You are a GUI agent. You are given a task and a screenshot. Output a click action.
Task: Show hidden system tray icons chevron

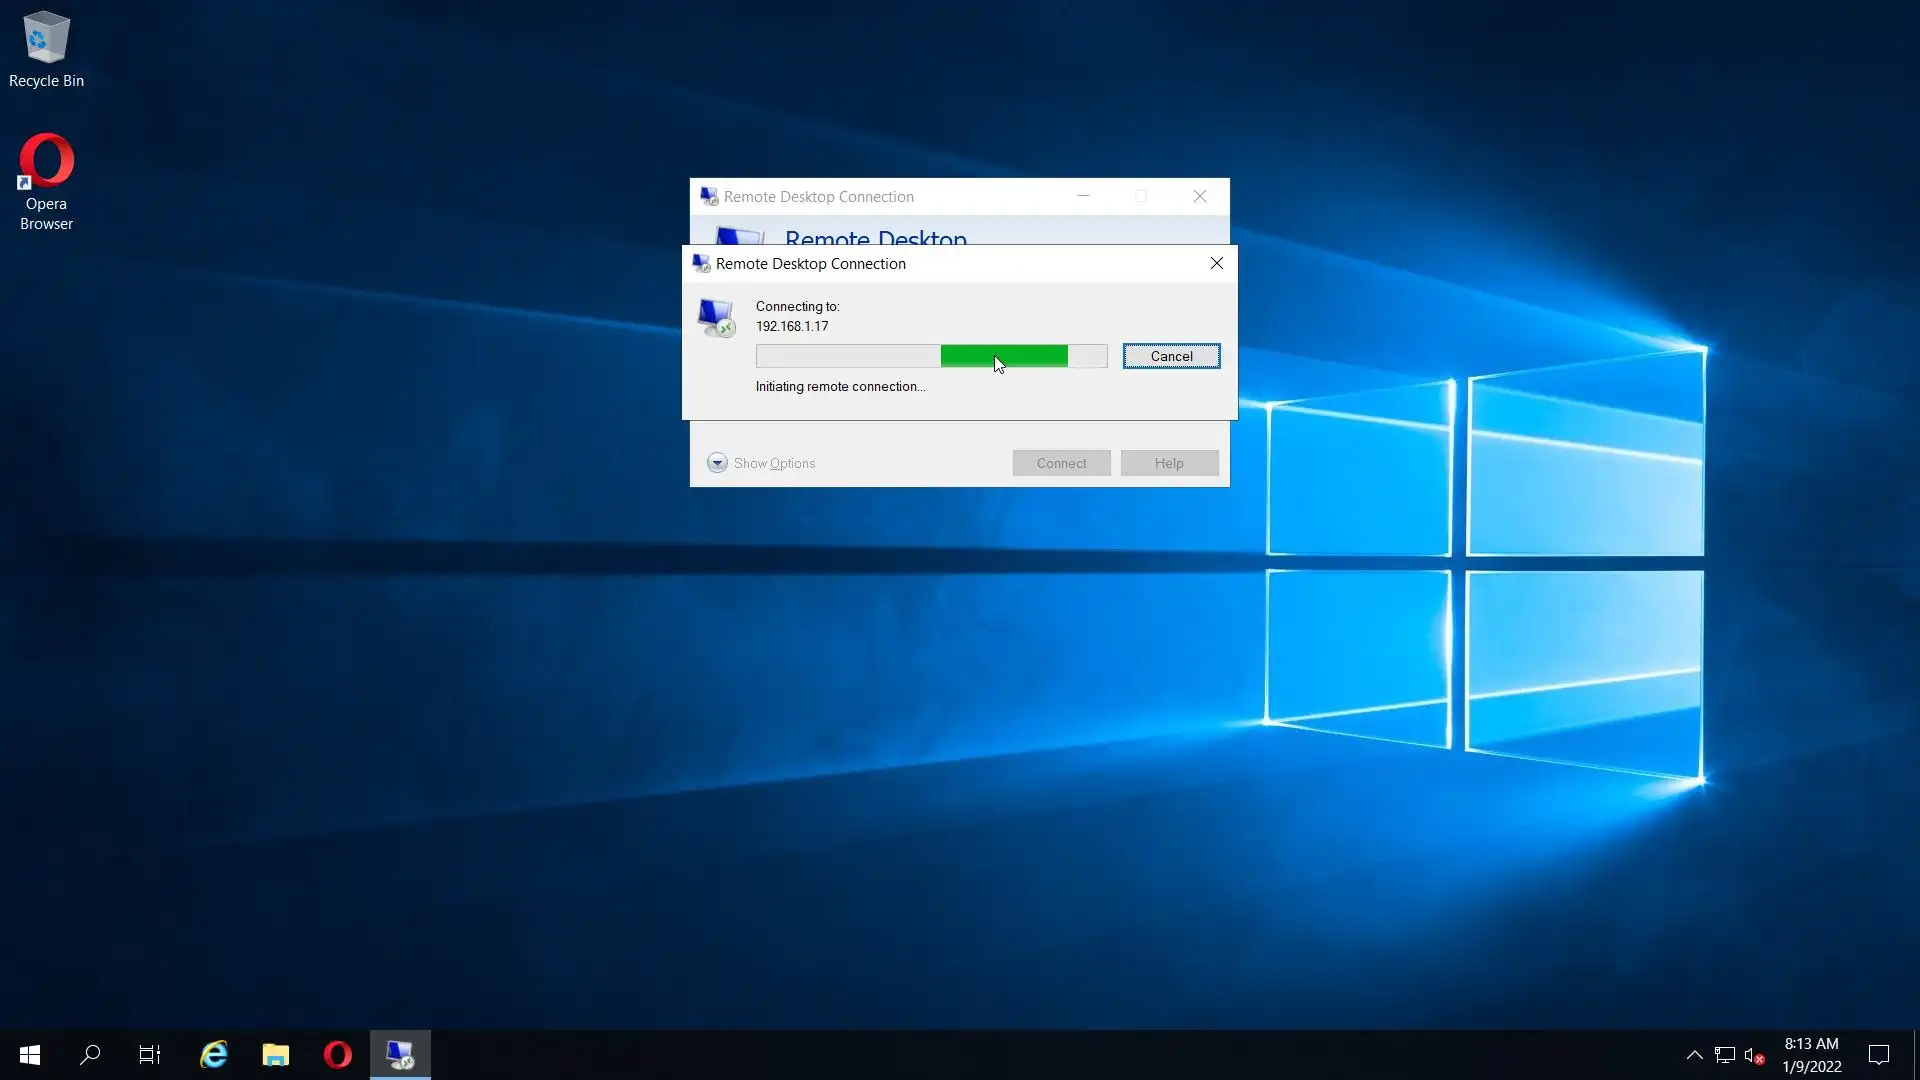(1694, 1054)
